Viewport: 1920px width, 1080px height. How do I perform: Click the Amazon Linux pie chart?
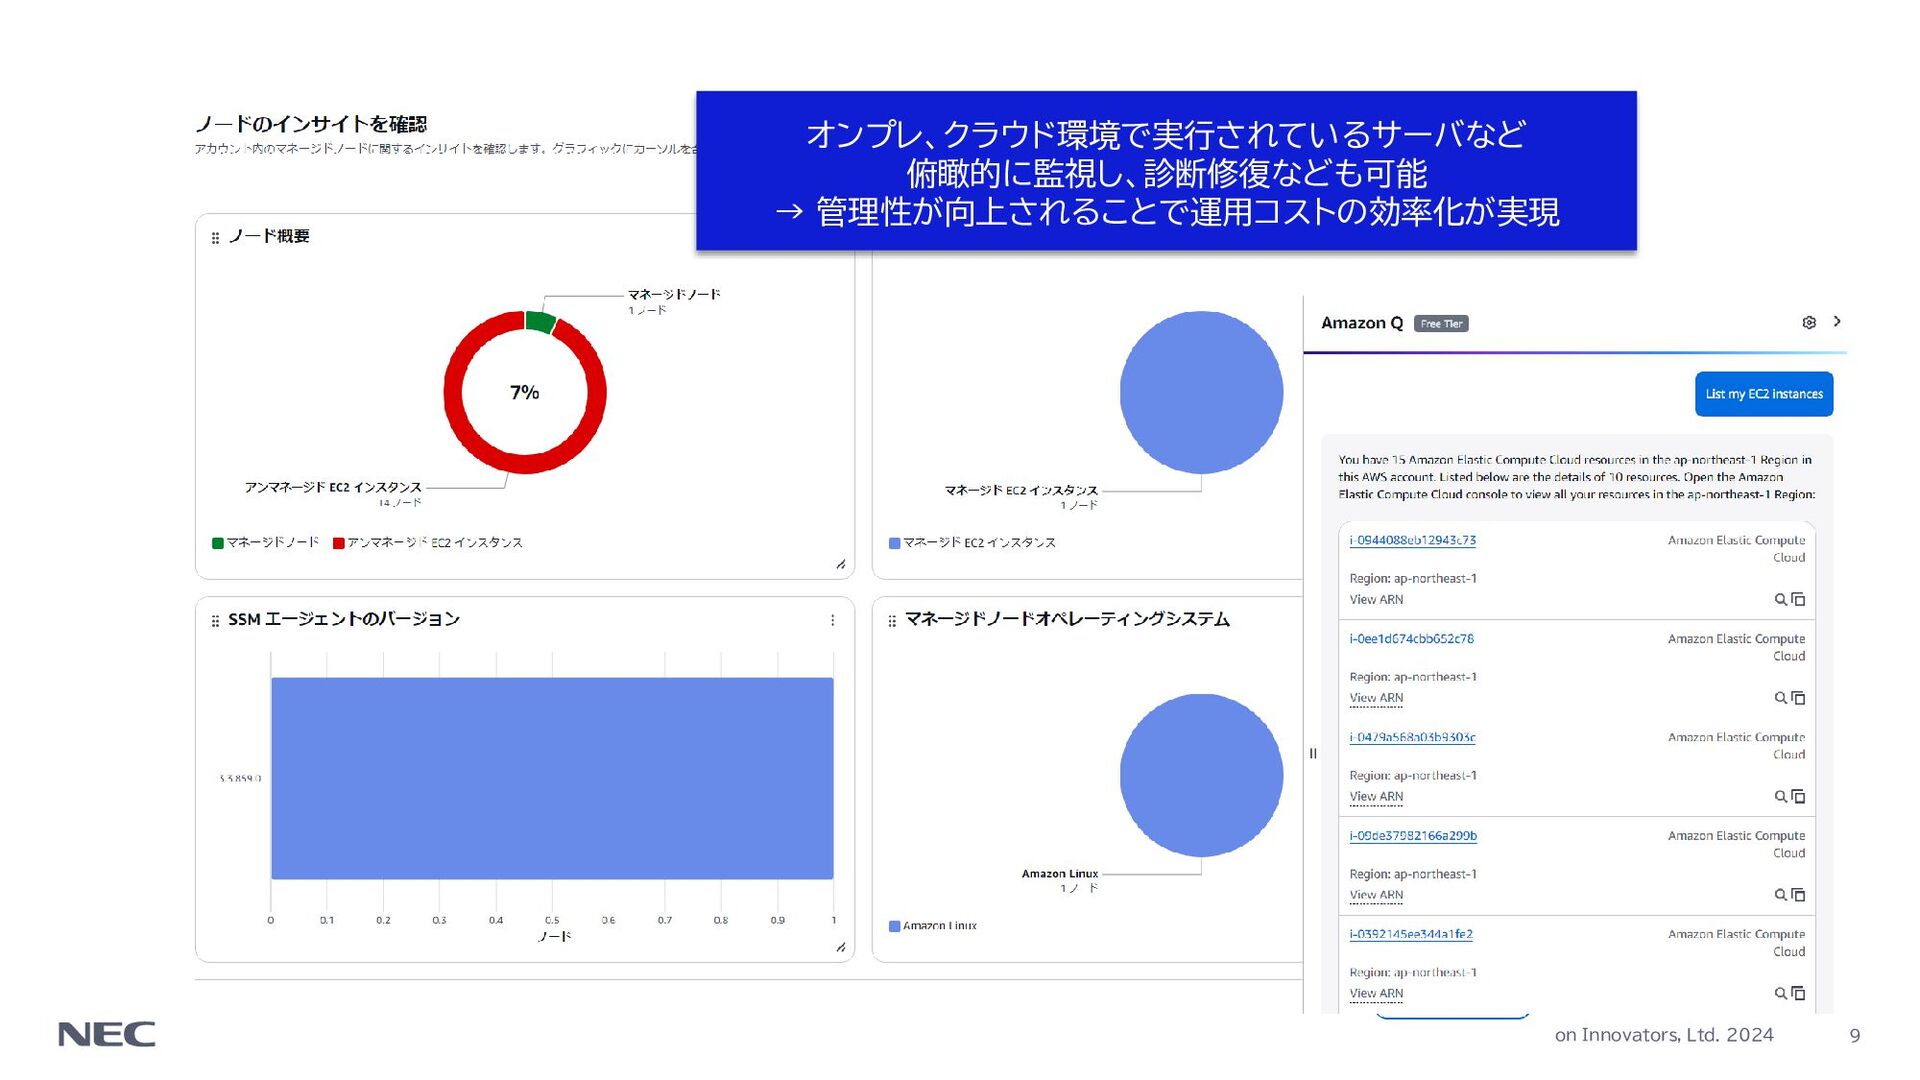click(x=1201, y=775)
